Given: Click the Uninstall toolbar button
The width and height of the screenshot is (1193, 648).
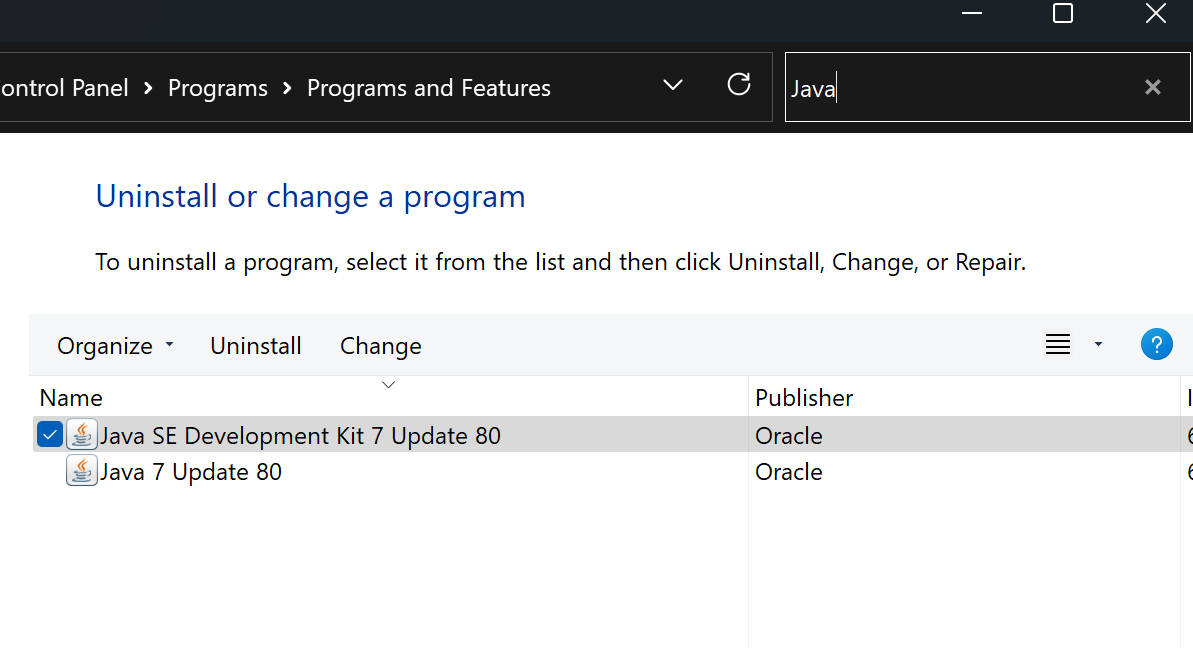Looking at the screenshot, I should click(256, 346).
